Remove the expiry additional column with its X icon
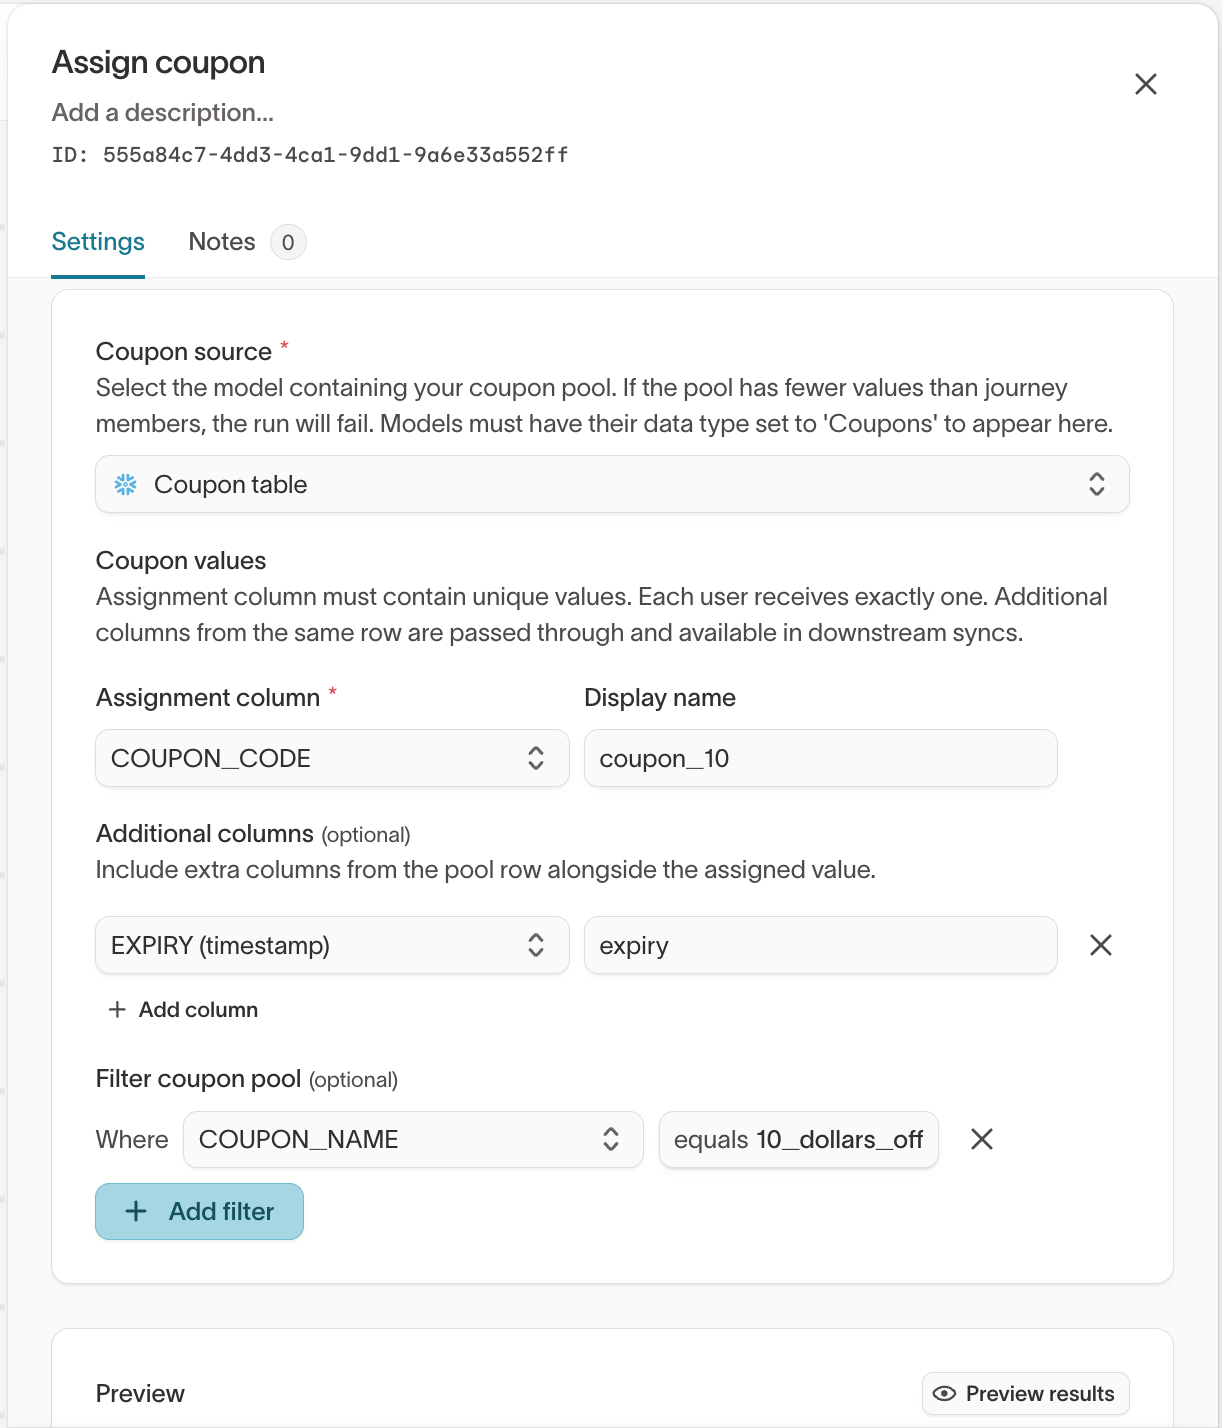The image size is (1222, 1428). click(1100, 944)
